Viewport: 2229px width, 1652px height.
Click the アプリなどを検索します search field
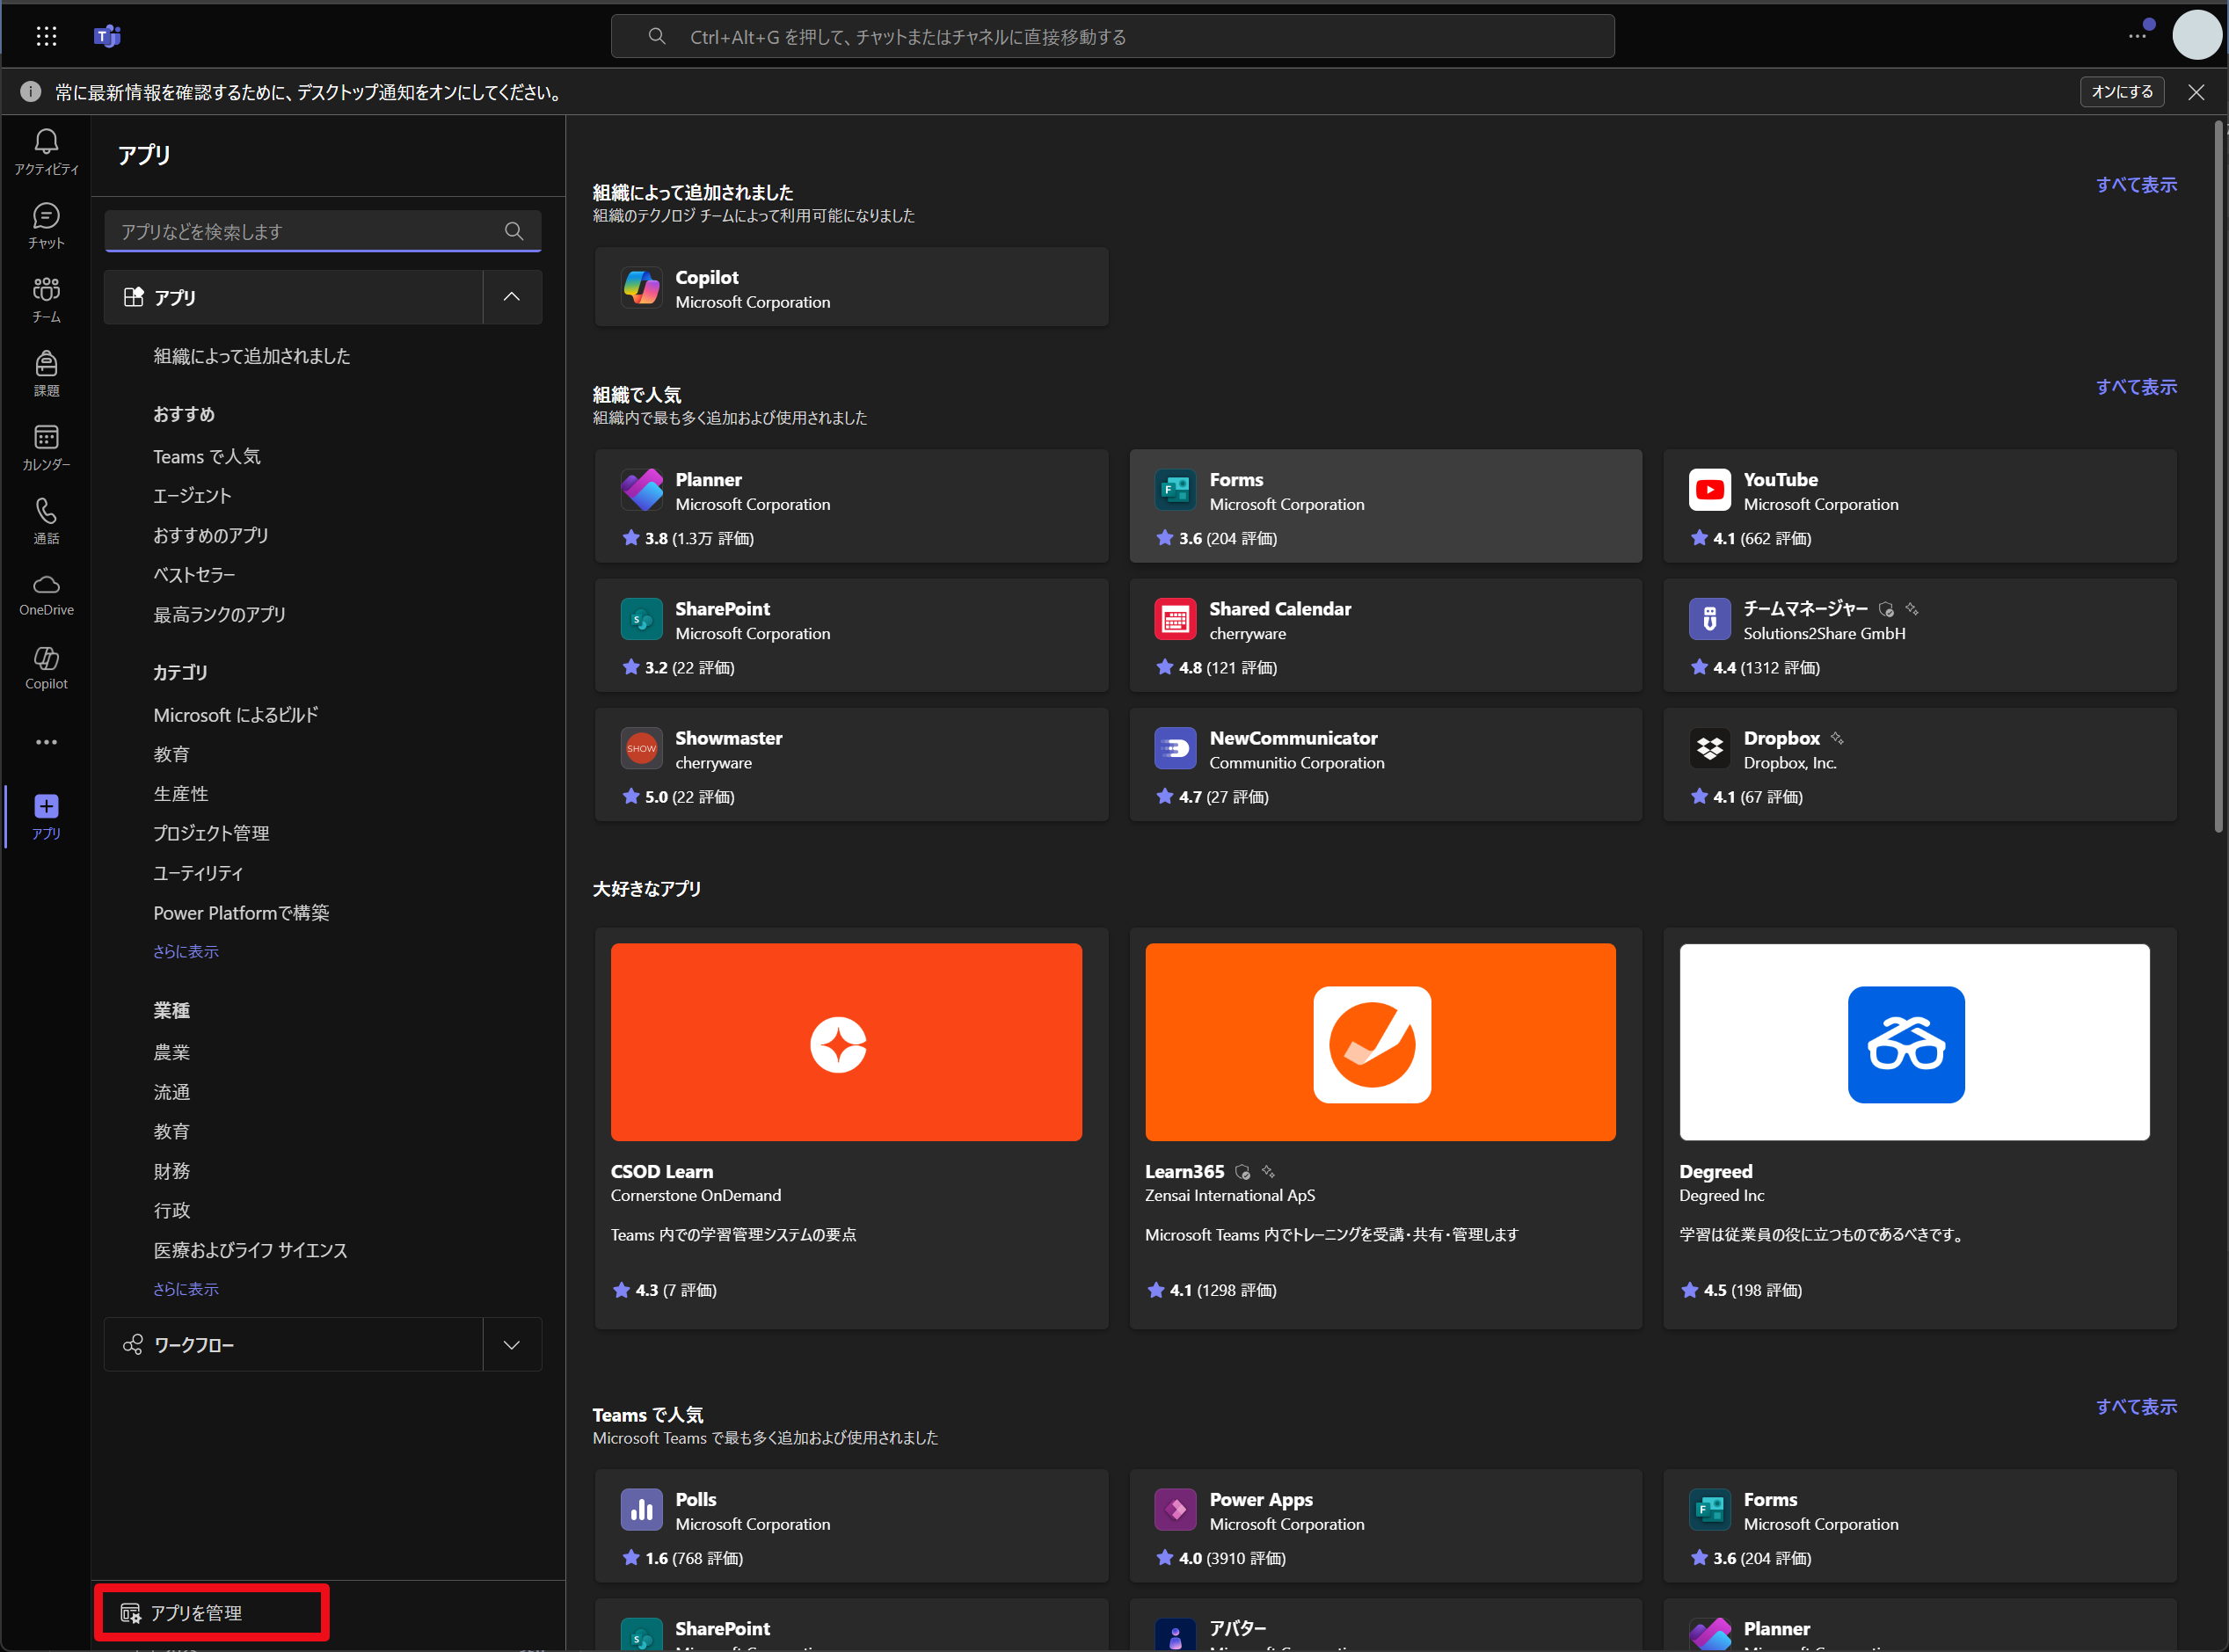[x=323, y=231]
